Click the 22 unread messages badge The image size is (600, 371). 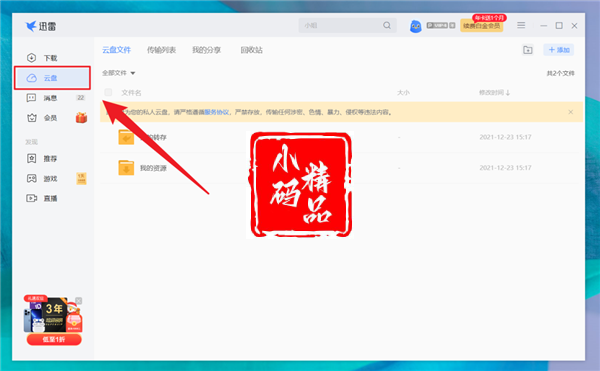click(80, 98)
